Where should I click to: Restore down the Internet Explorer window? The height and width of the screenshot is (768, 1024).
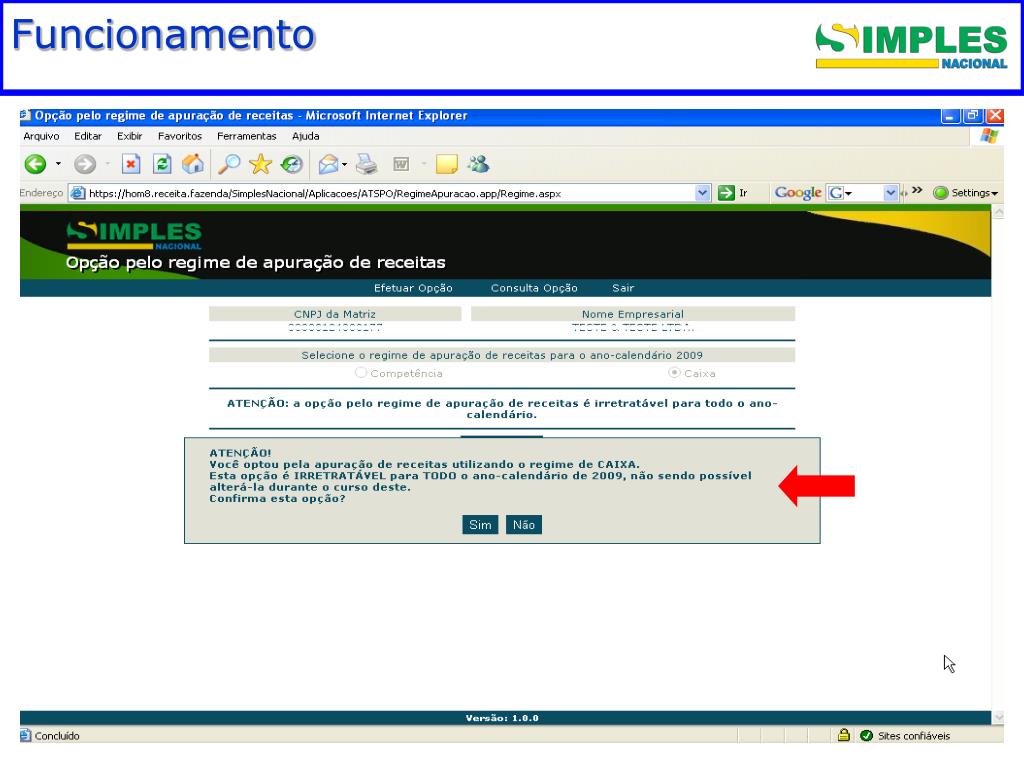(972, 116)
